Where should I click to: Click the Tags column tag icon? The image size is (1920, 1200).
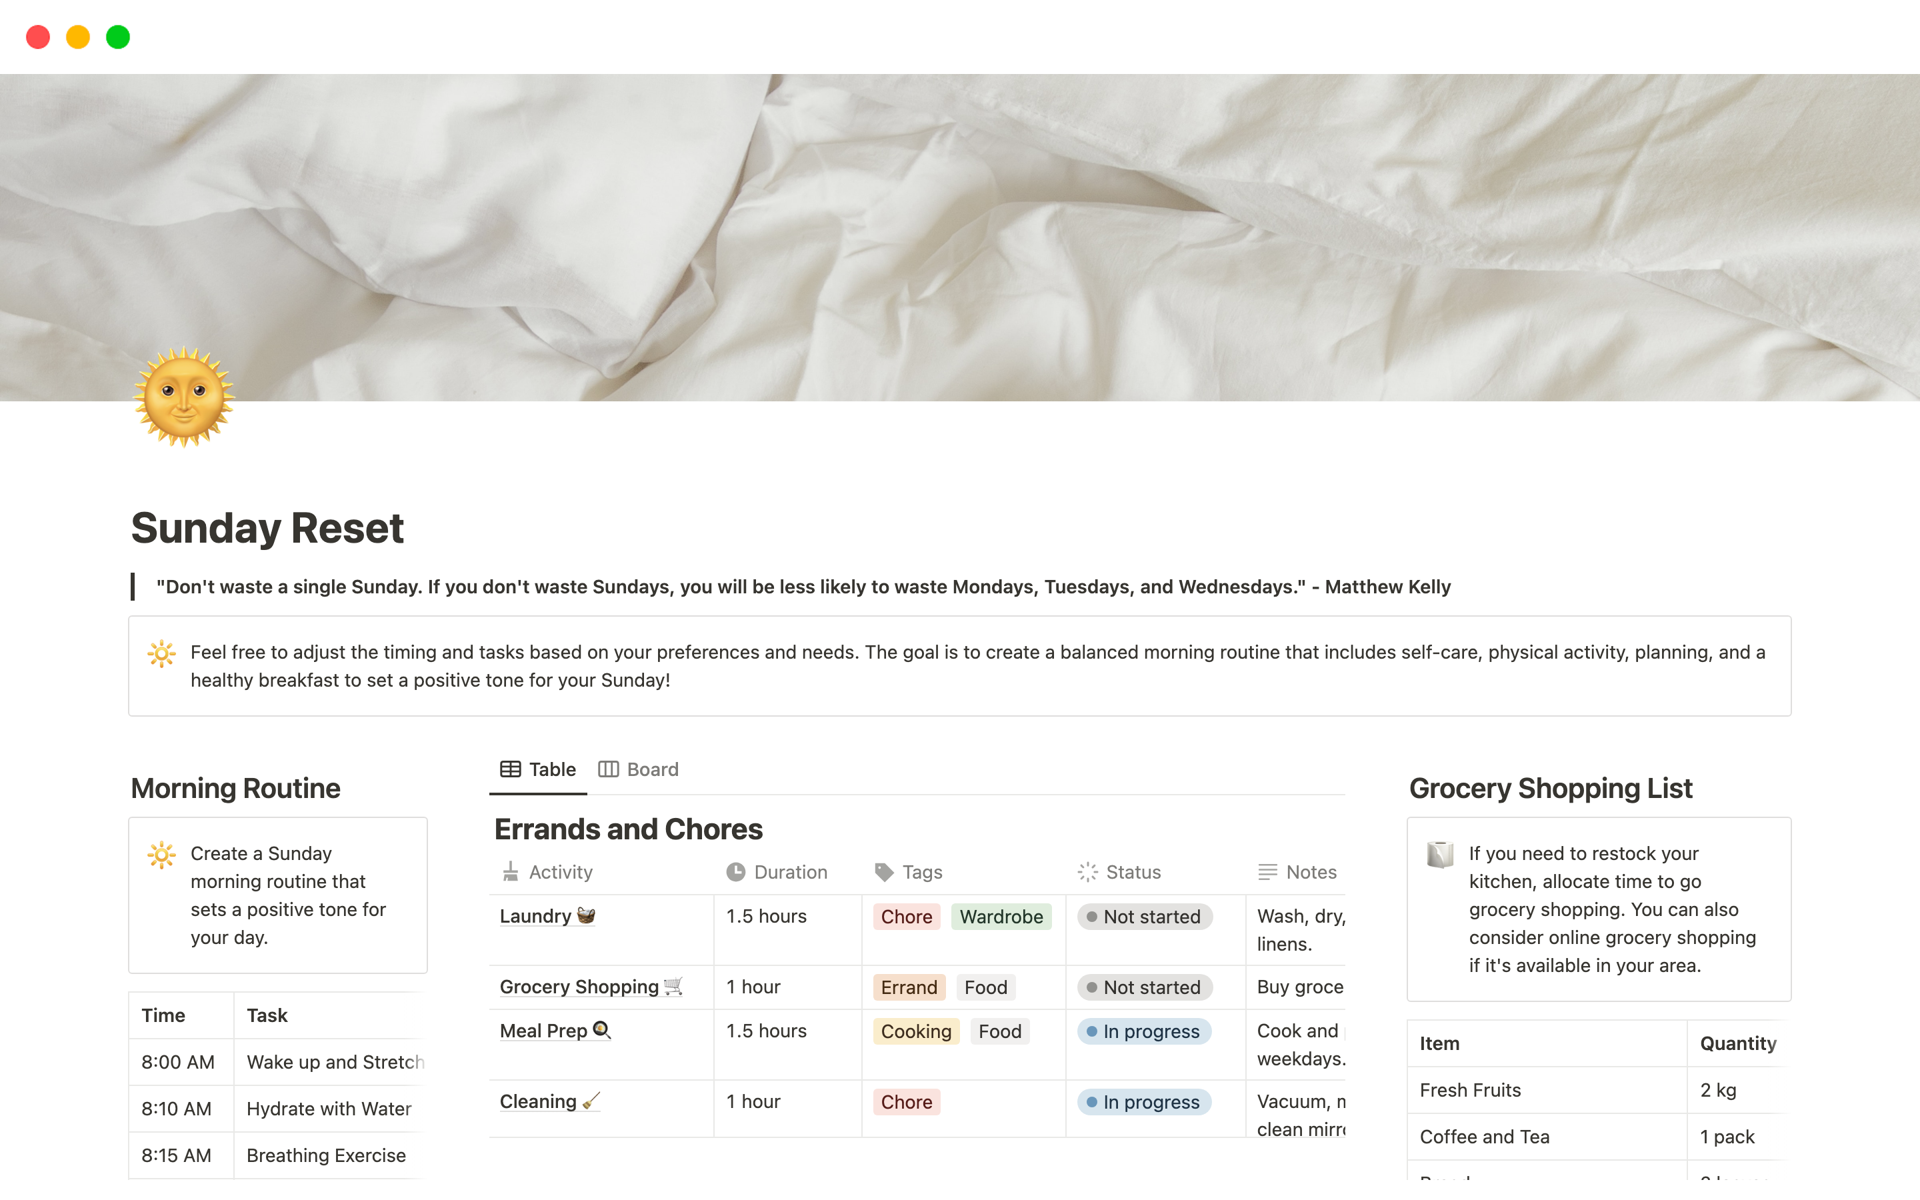(x=884, y=872)
